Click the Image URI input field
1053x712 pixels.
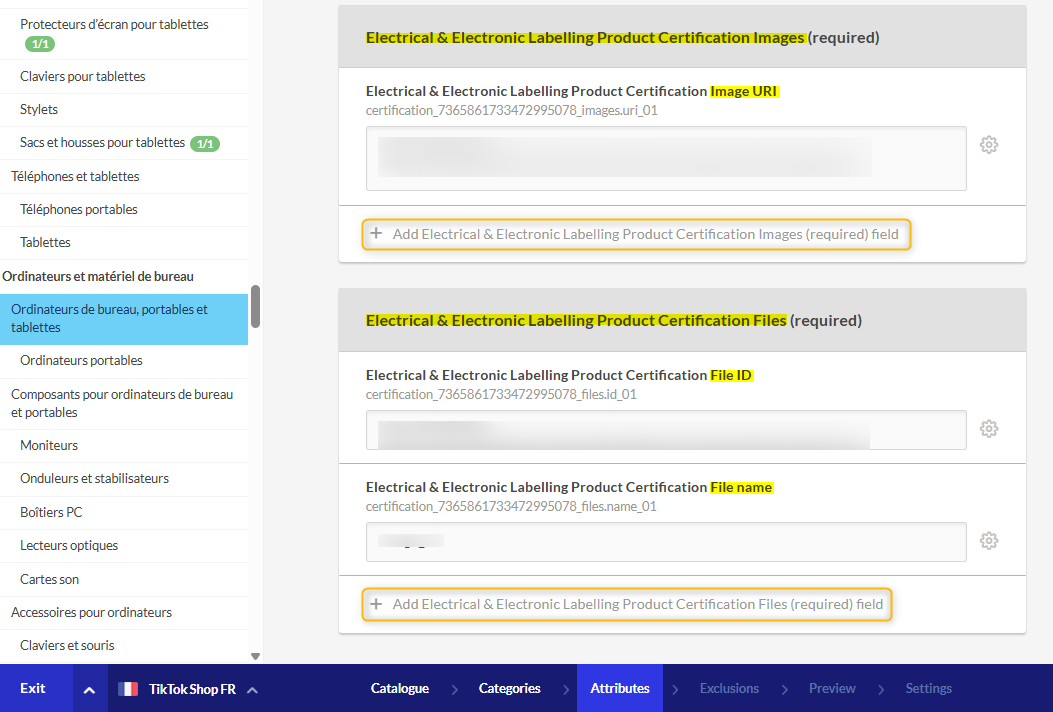(x=665, y=158)
